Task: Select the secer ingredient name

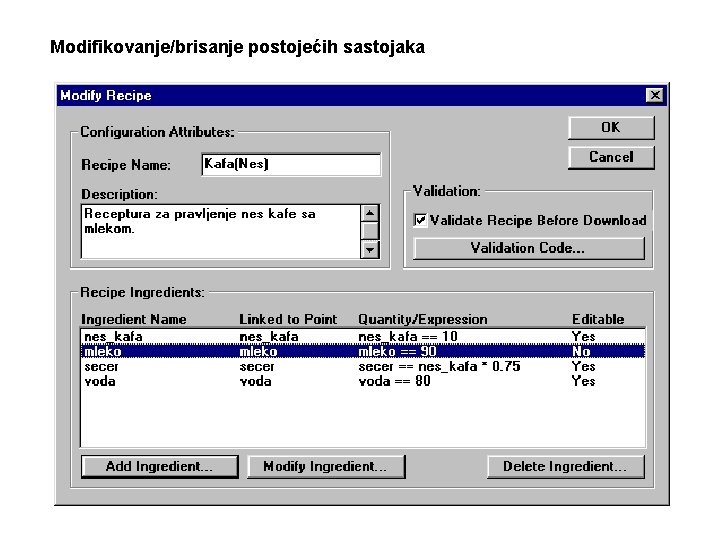Action: [x=101, y=367]
